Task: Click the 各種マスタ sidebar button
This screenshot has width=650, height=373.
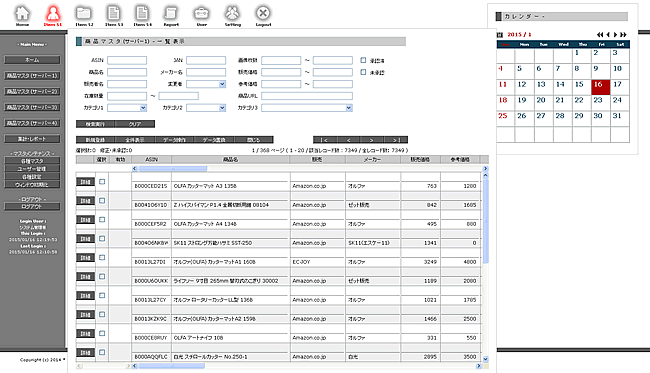Action: pyautogui.click(x=32, y=161)
